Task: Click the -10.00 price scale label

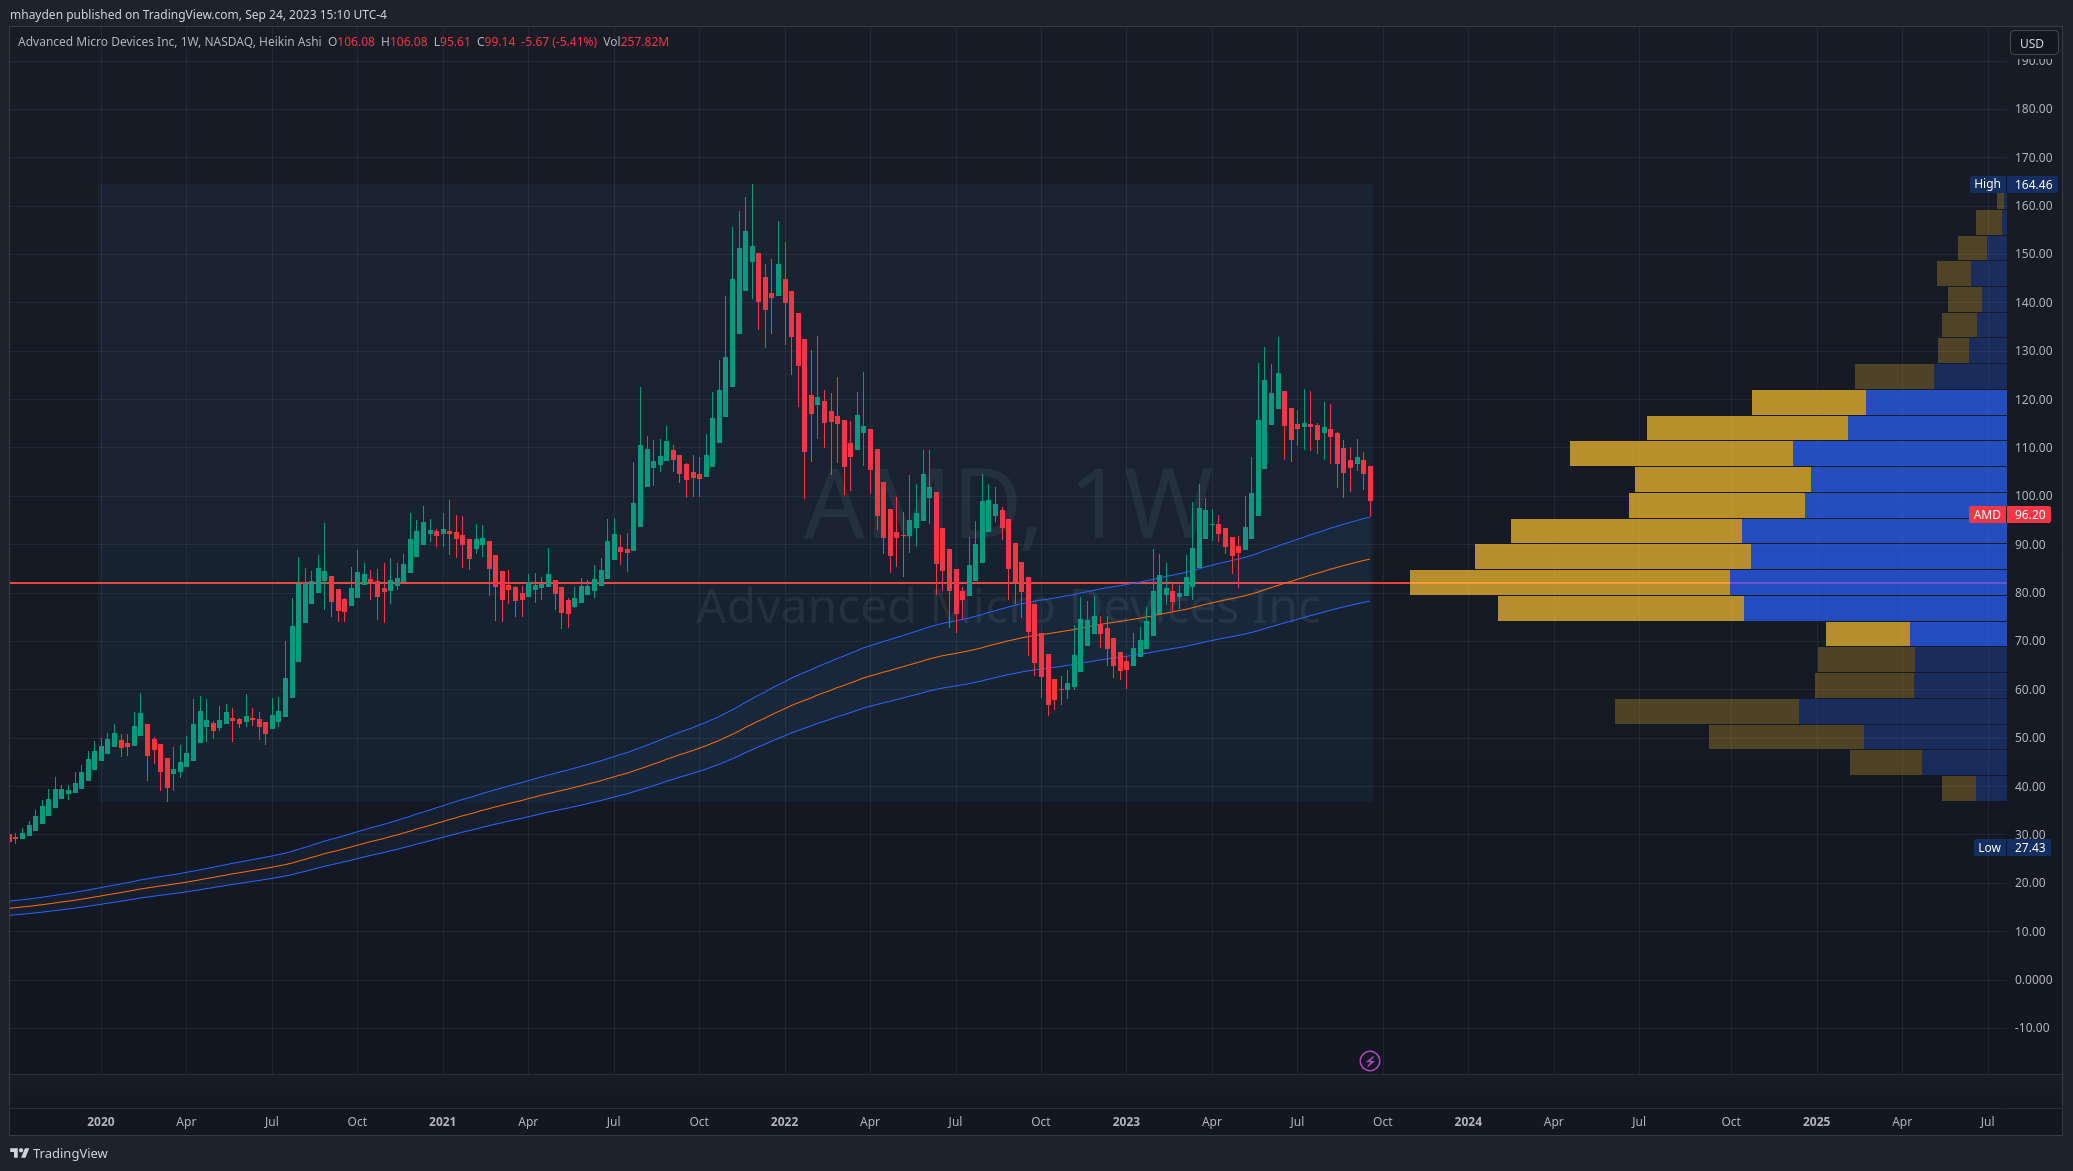Action: (2031, 1028)
